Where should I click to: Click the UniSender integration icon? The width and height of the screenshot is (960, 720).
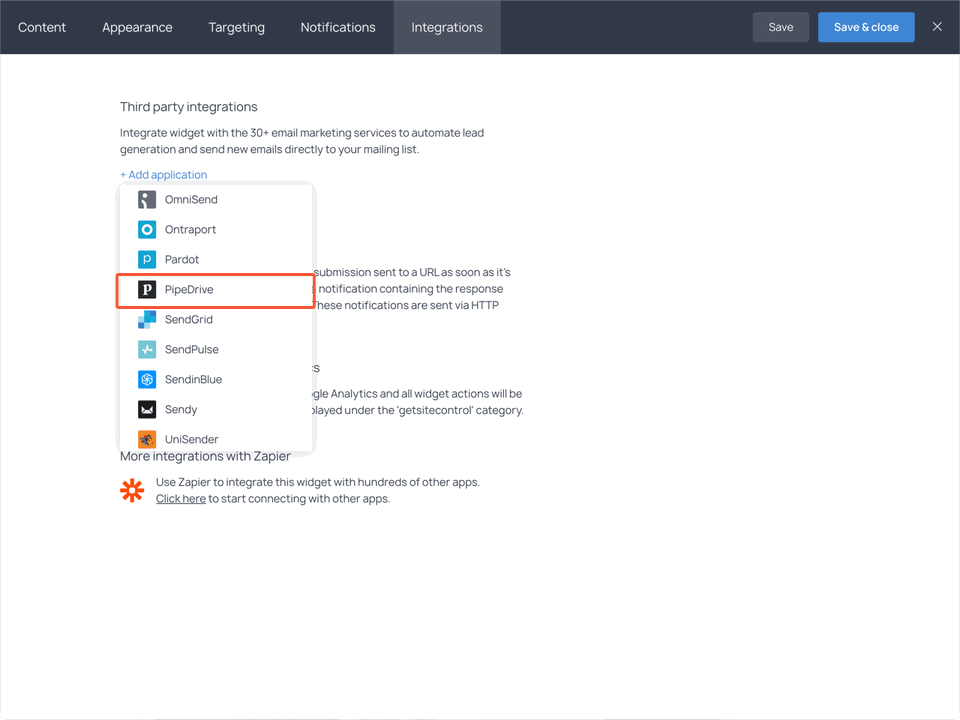146,439
